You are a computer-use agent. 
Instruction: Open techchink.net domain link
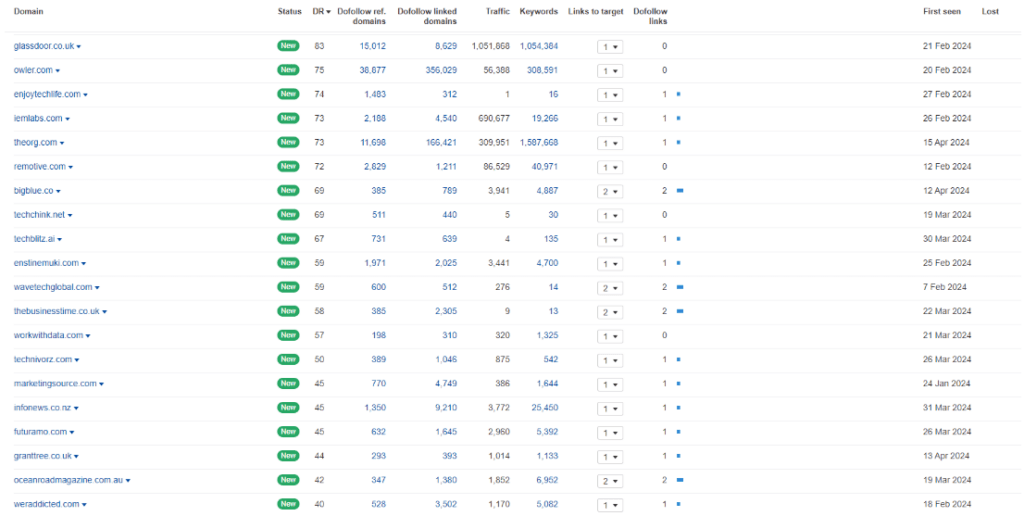pos(39,216)
